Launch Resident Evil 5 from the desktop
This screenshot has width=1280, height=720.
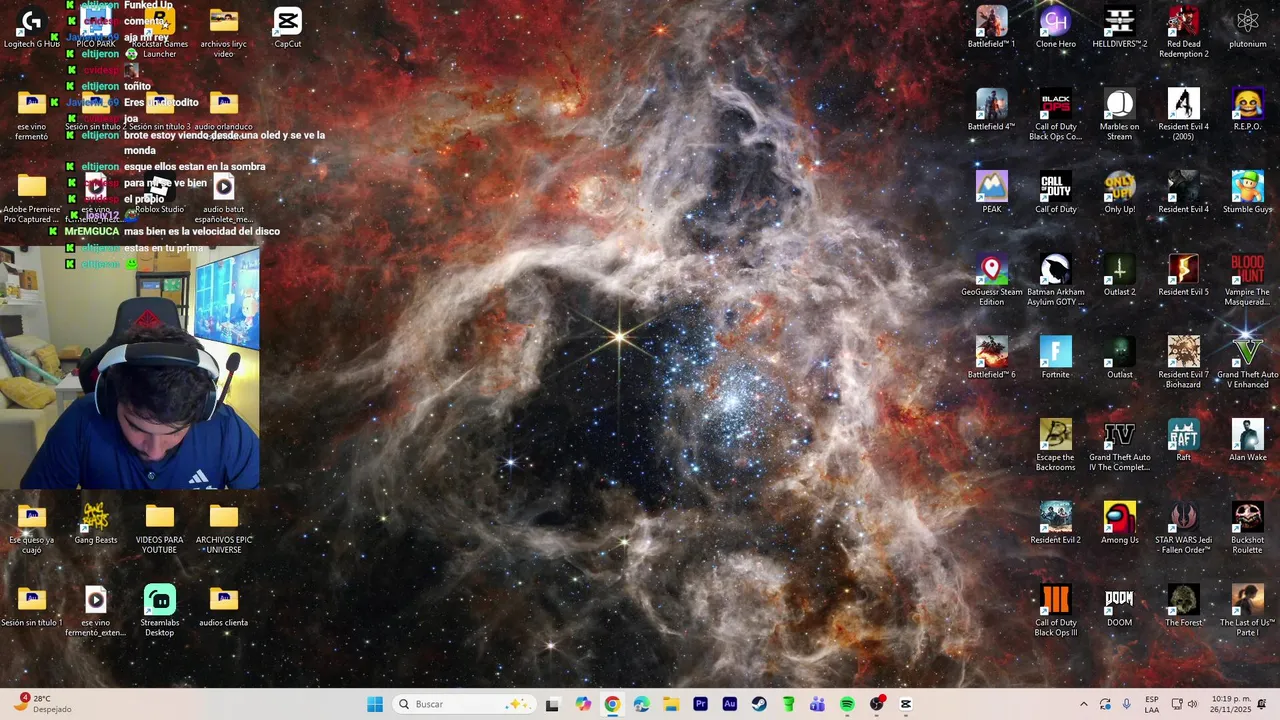(1184, 276)
